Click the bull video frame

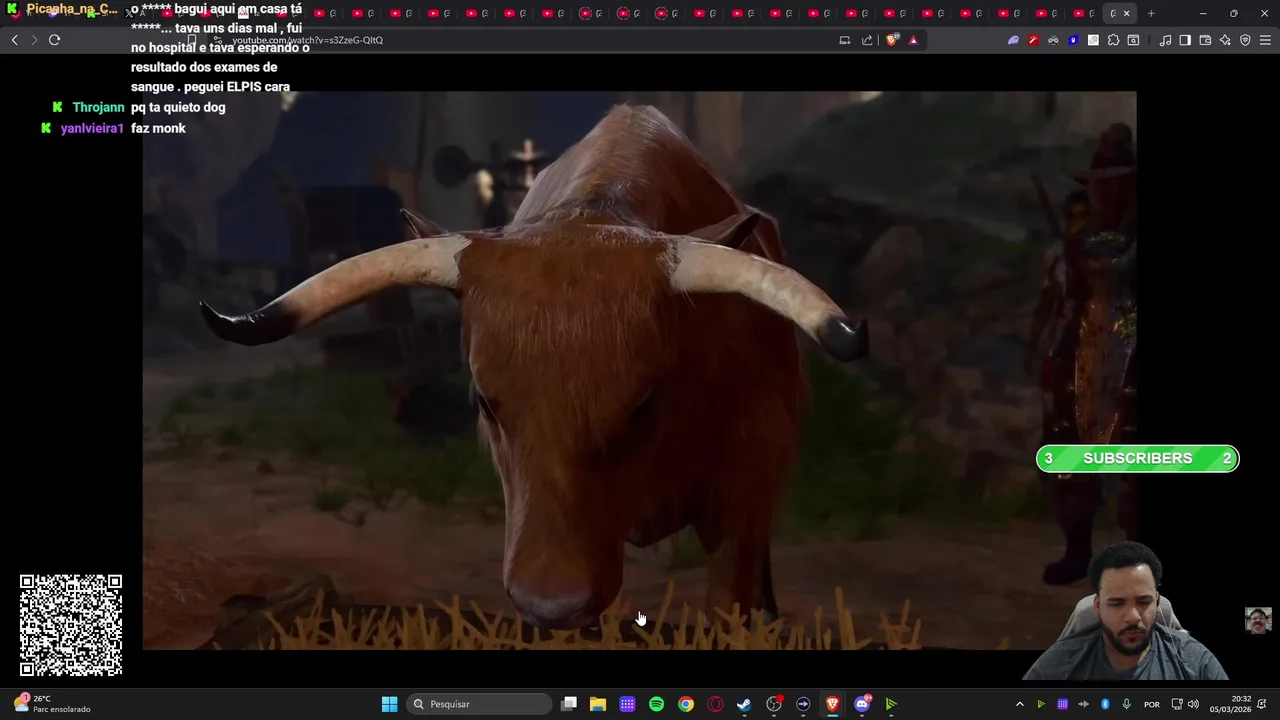point(639,370)
